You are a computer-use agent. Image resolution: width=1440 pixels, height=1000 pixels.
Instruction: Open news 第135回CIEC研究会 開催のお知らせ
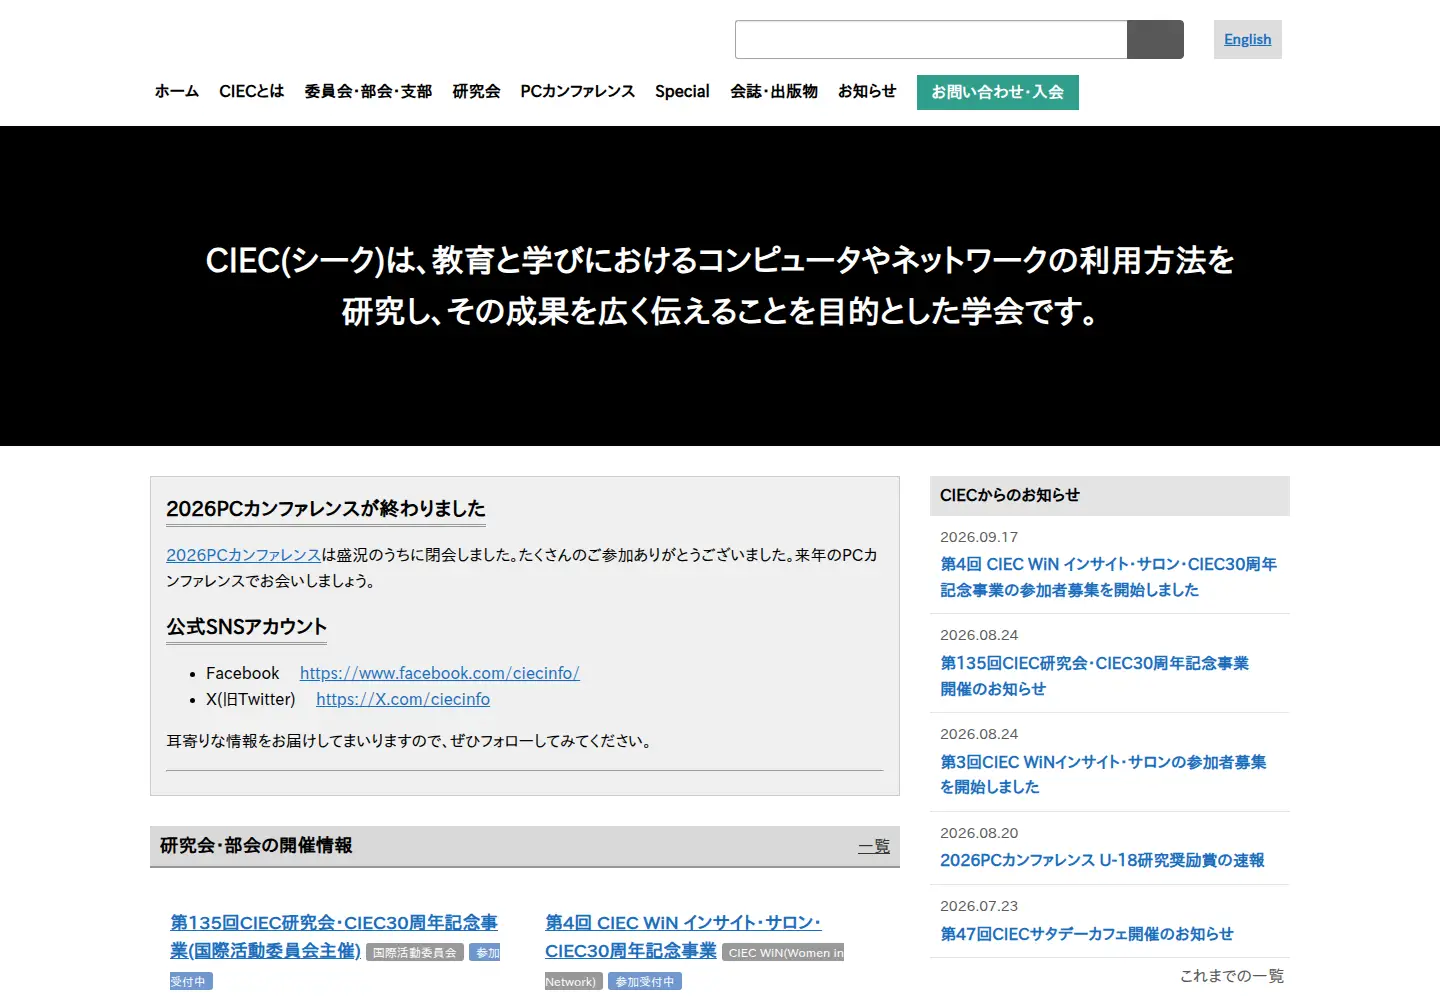click(1094, 676)
